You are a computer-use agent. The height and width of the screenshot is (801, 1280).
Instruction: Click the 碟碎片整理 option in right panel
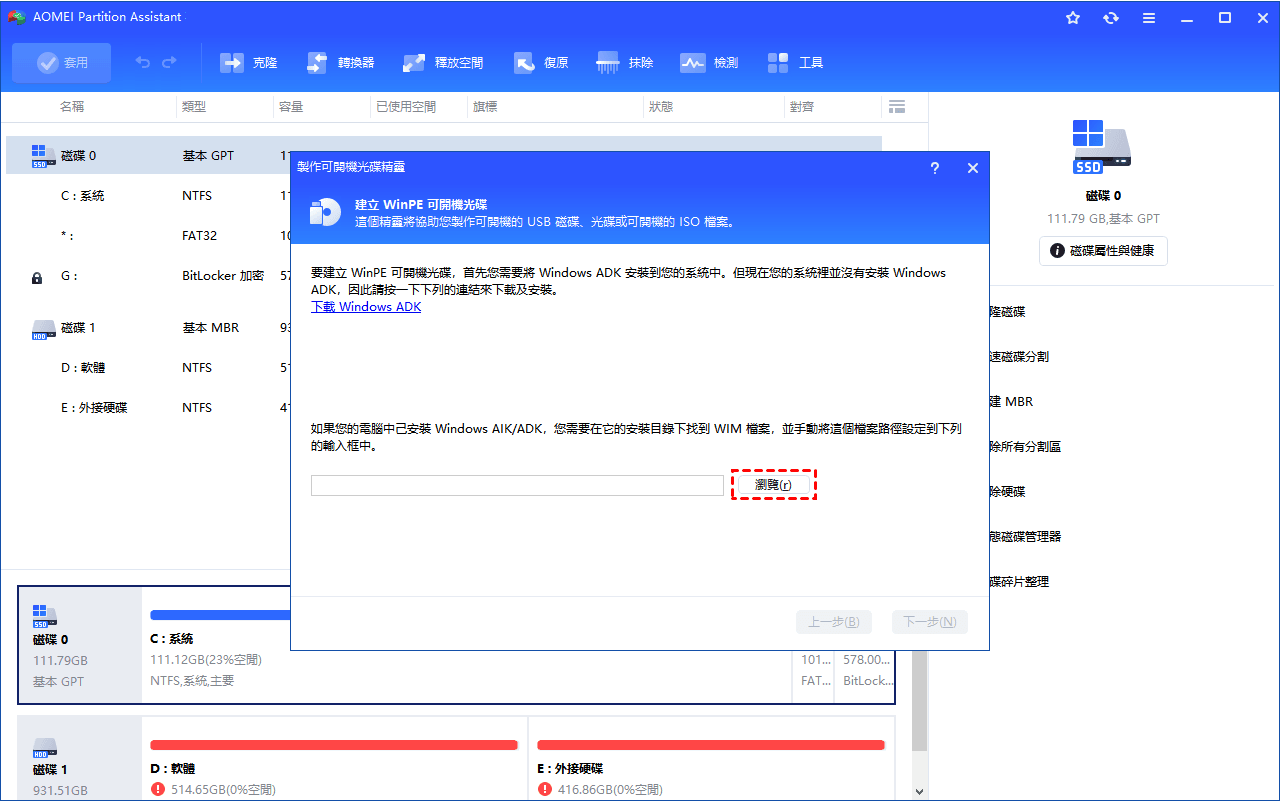[x=1019, y=582]
